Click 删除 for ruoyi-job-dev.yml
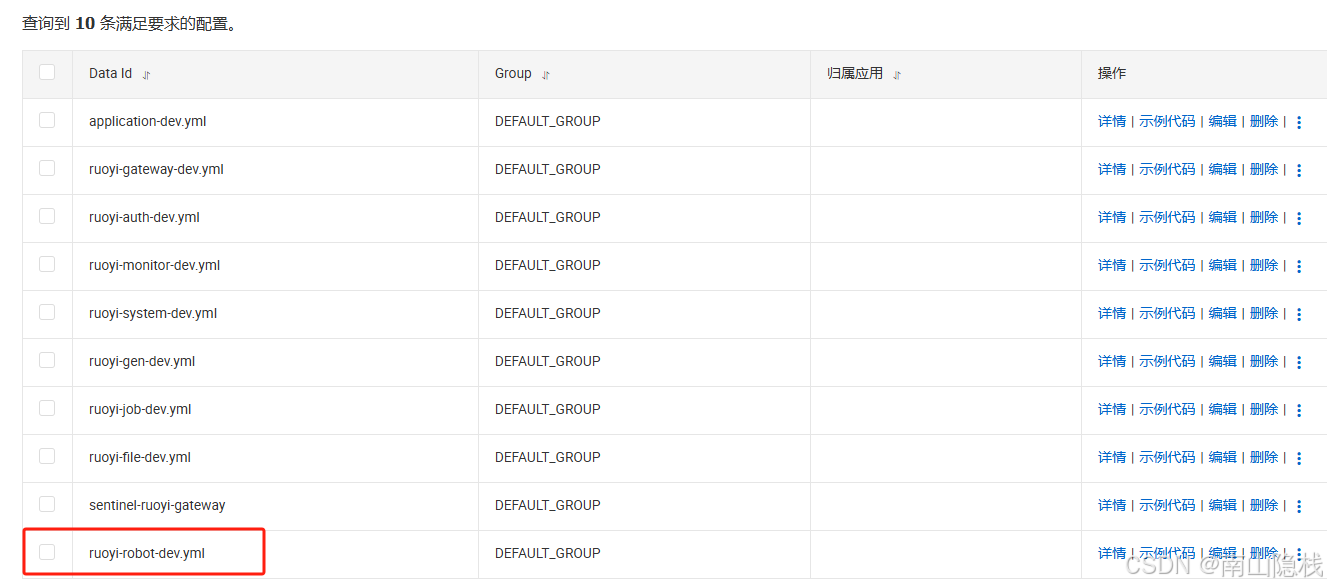The height and width of the screenshot is (587, 1327). coord(1264,409)
